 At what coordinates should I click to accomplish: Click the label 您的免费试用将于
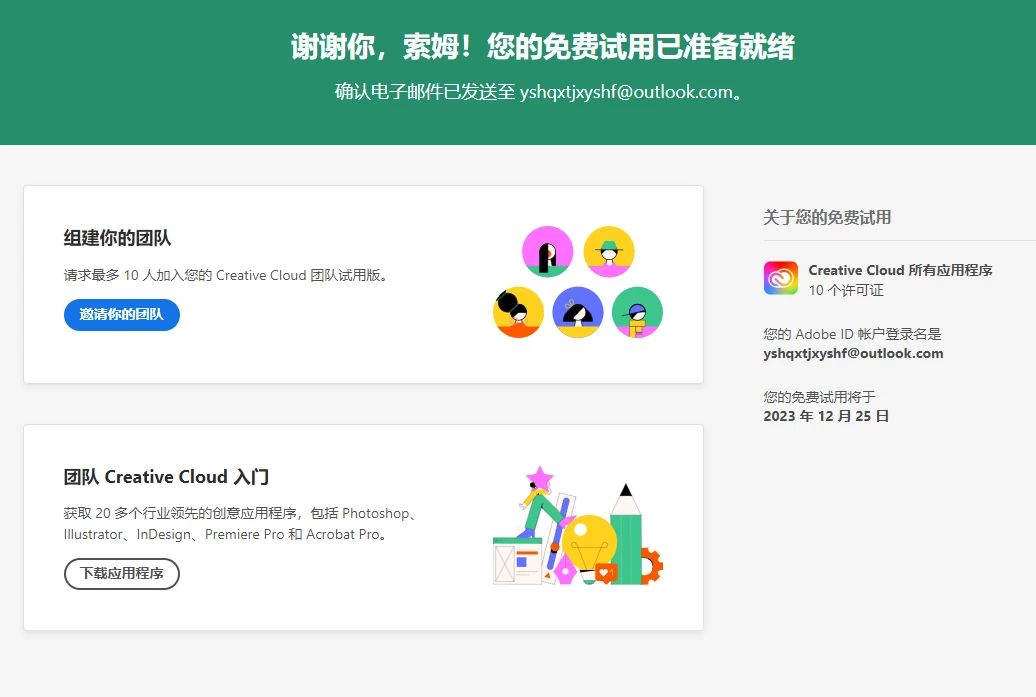click(819, 397)
